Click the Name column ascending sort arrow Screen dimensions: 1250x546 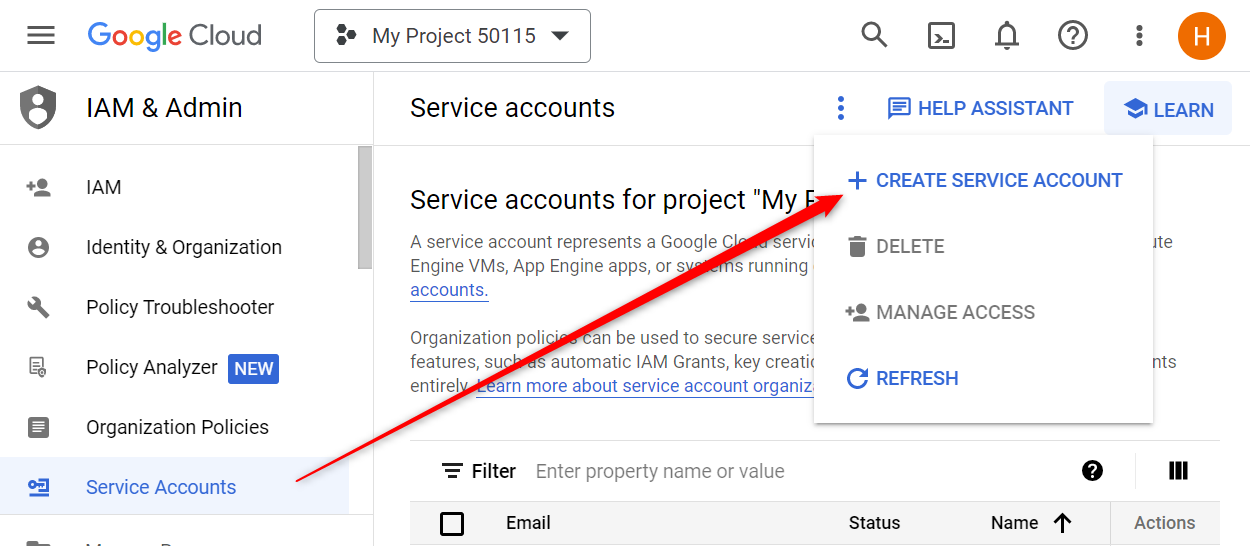[1062, 523]
